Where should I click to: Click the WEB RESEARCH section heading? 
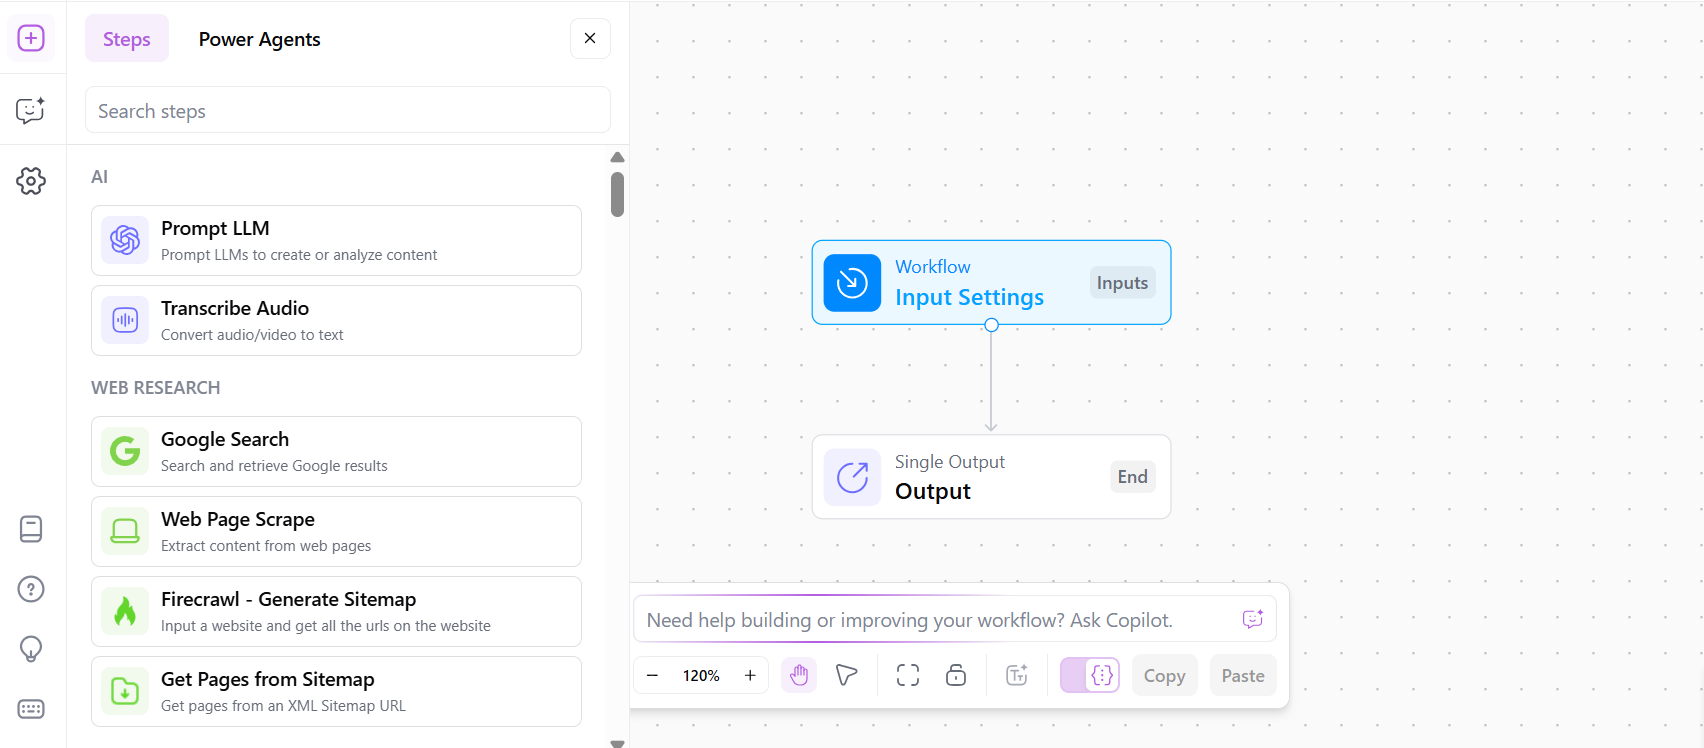156,388
